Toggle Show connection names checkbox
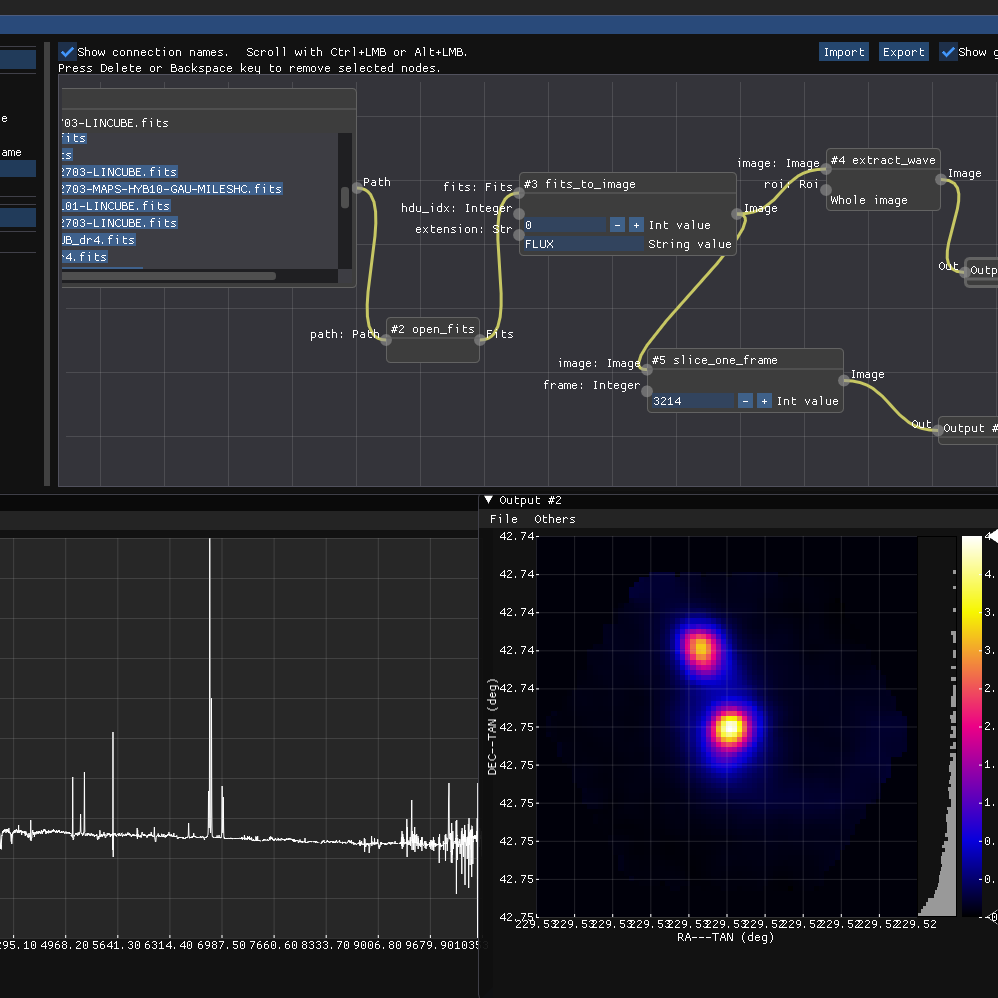 coord(67,51)
